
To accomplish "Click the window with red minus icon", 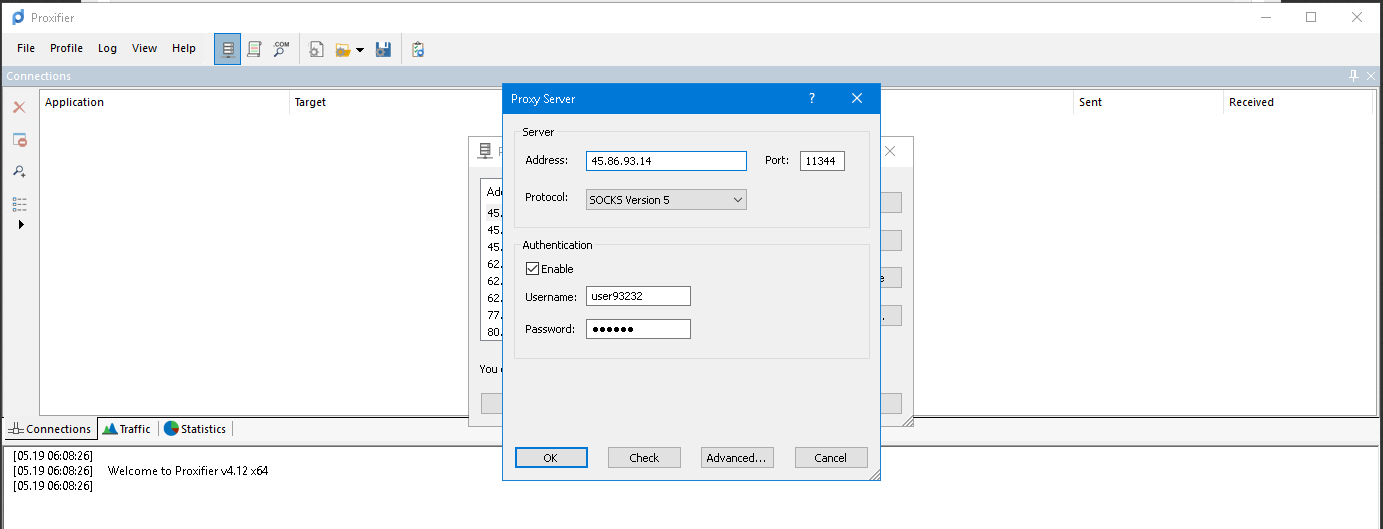I will pos(19,139).
